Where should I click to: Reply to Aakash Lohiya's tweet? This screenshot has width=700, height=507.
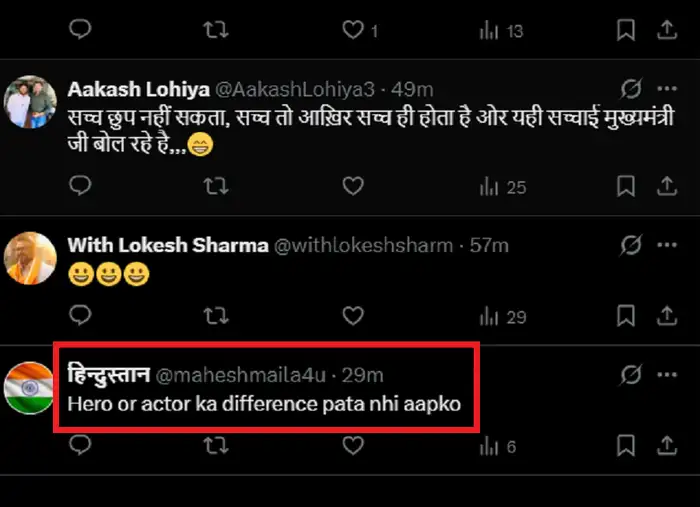[x=82, y=186]
